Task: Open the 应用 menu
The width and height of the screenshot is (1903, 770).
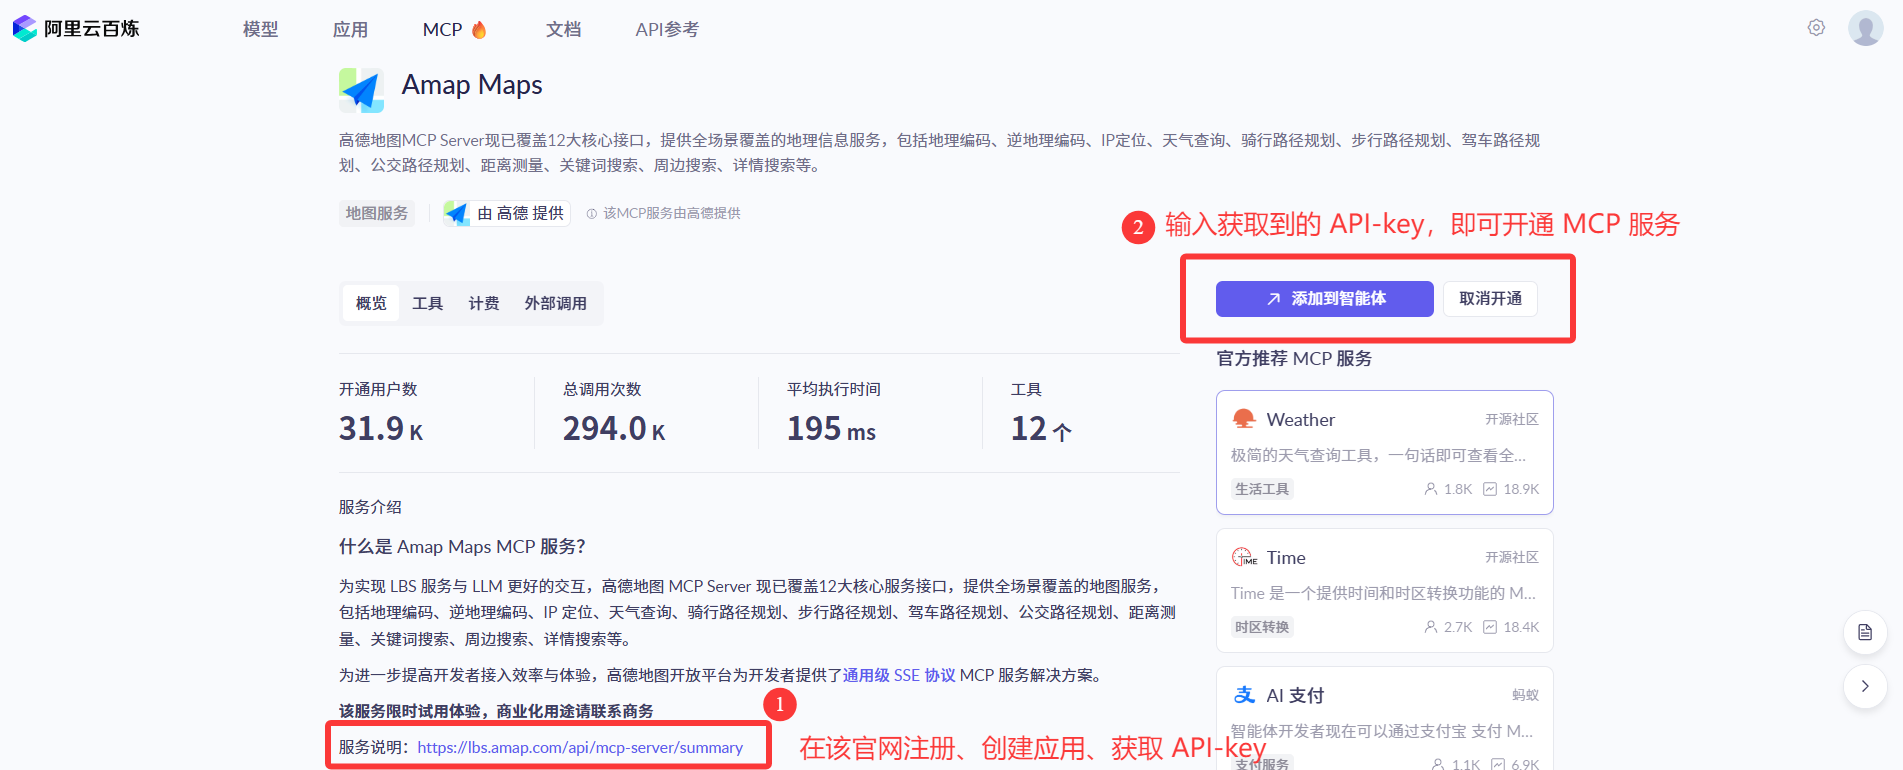Action: click(x=350, y=29)
